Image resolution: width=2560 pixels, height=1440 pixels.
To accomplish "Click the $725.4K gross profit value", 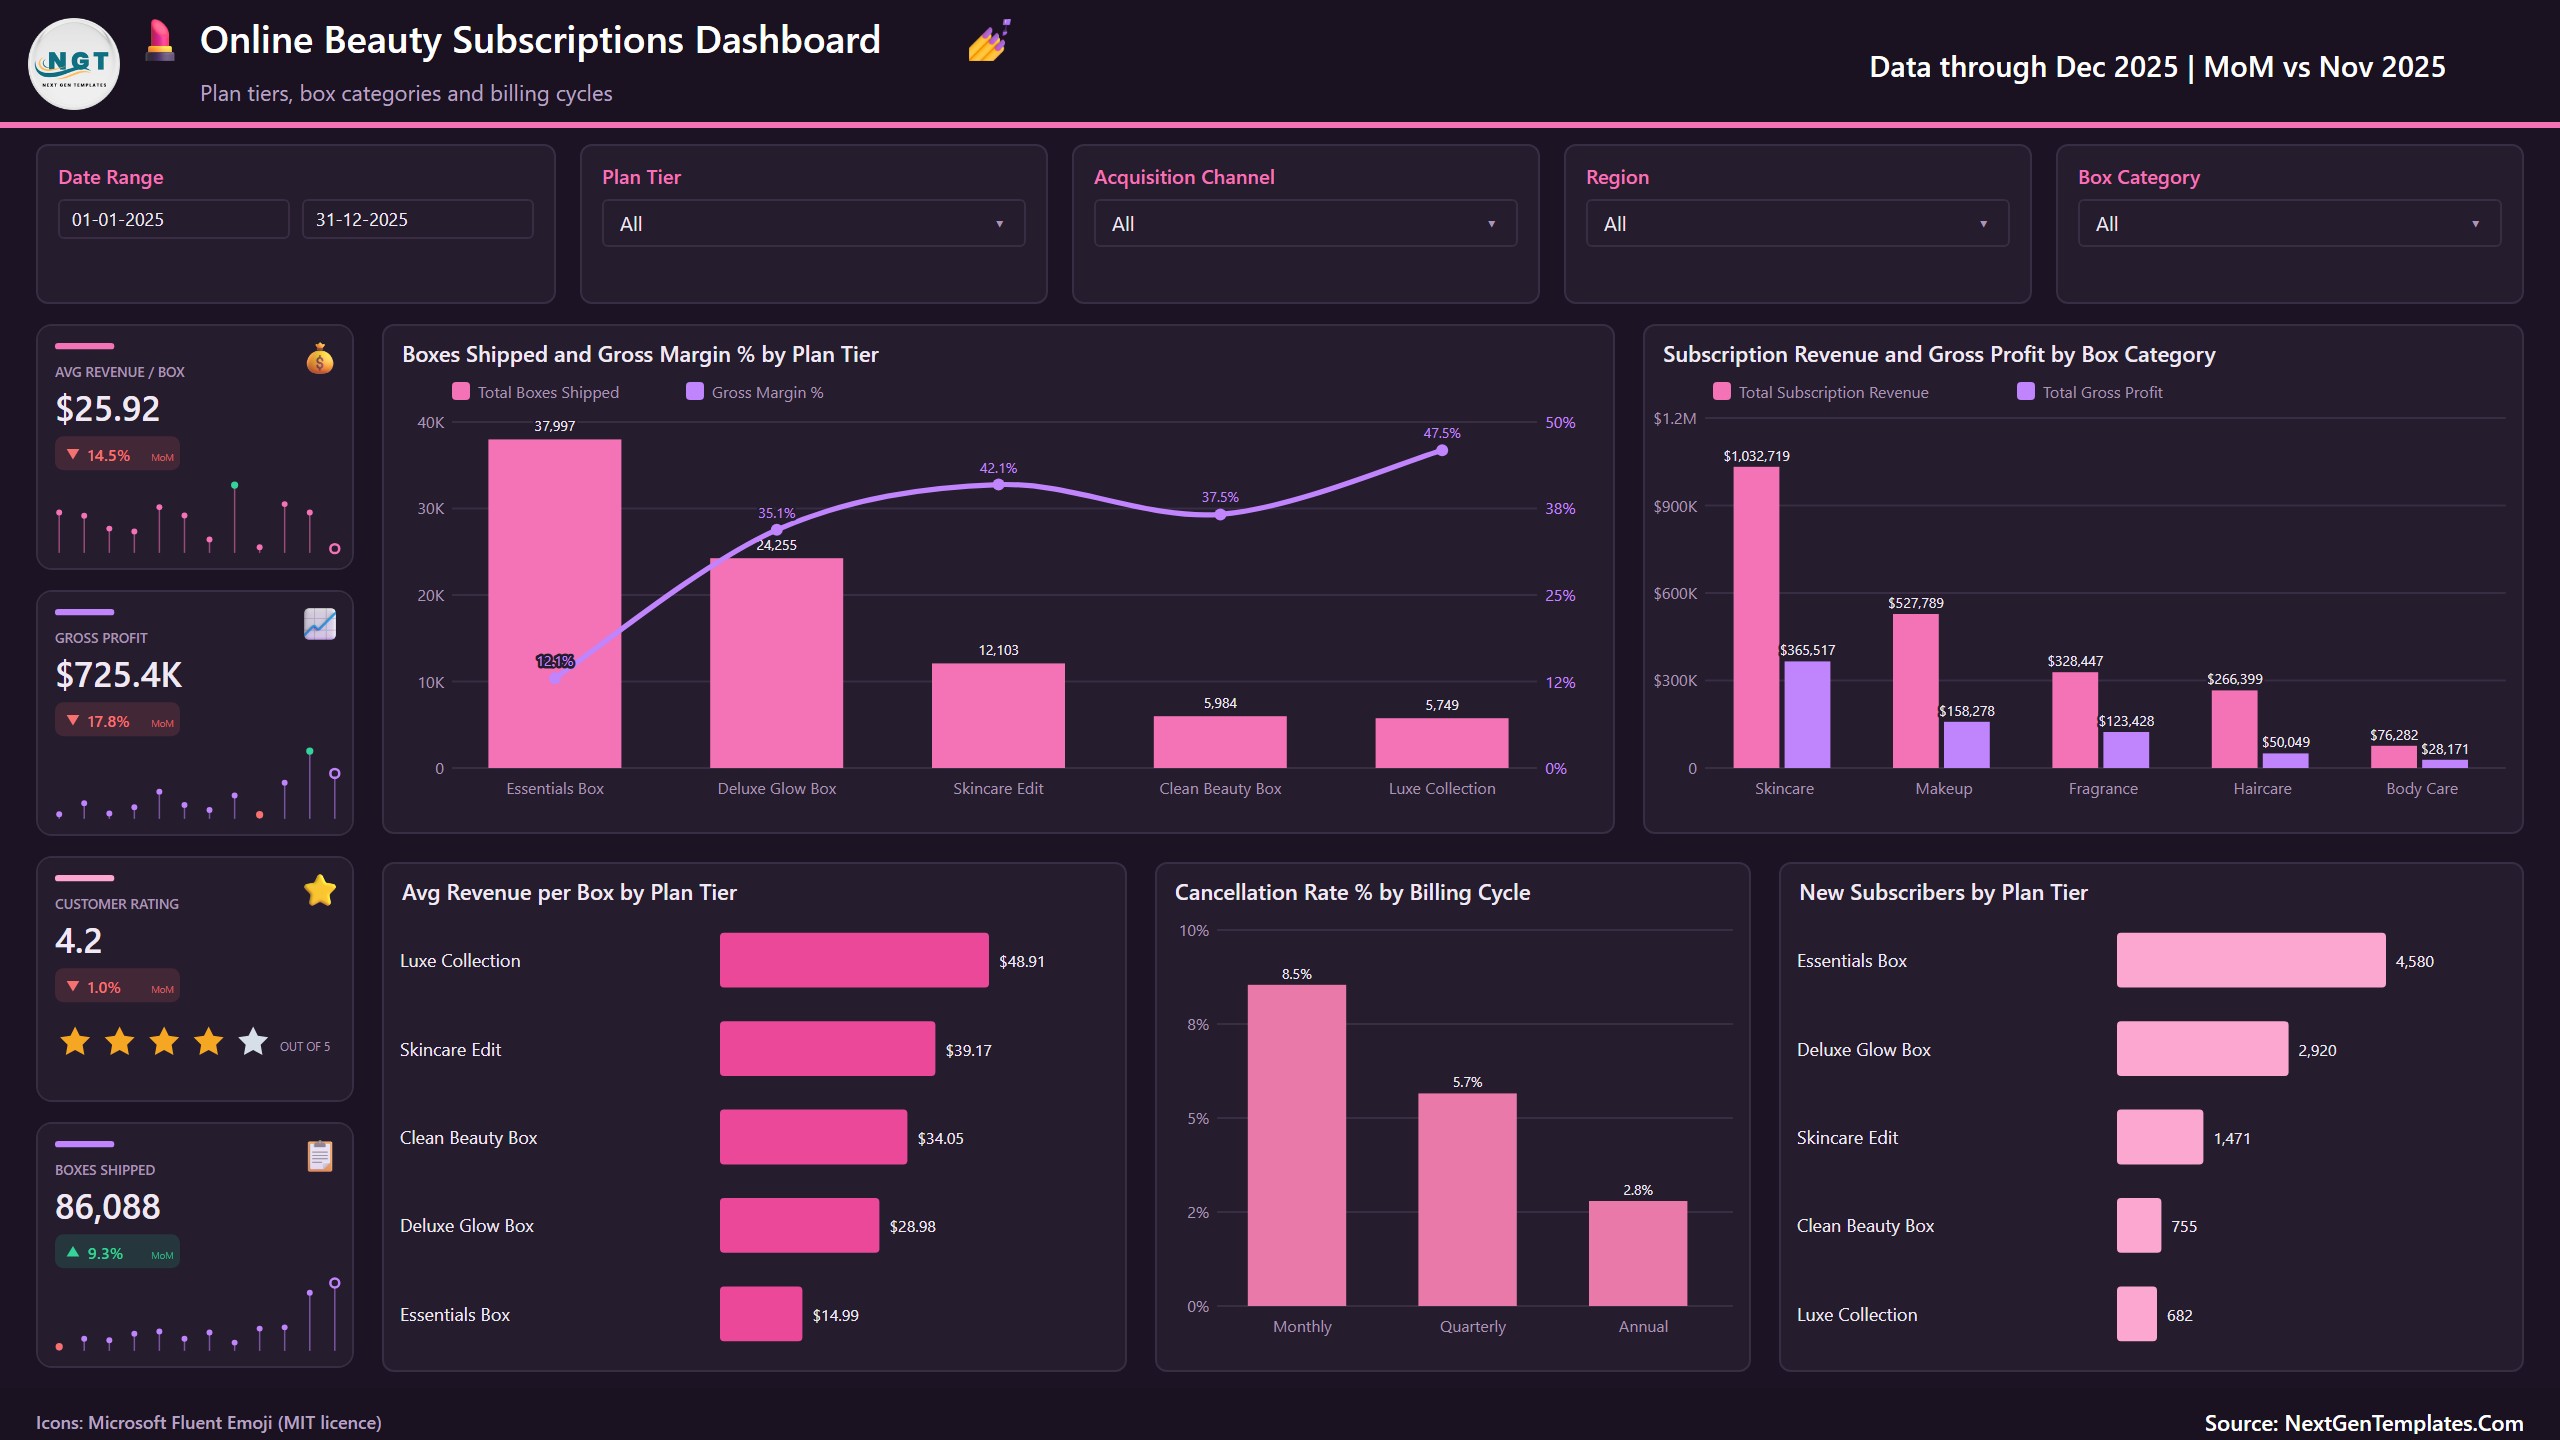I will 118,675.
